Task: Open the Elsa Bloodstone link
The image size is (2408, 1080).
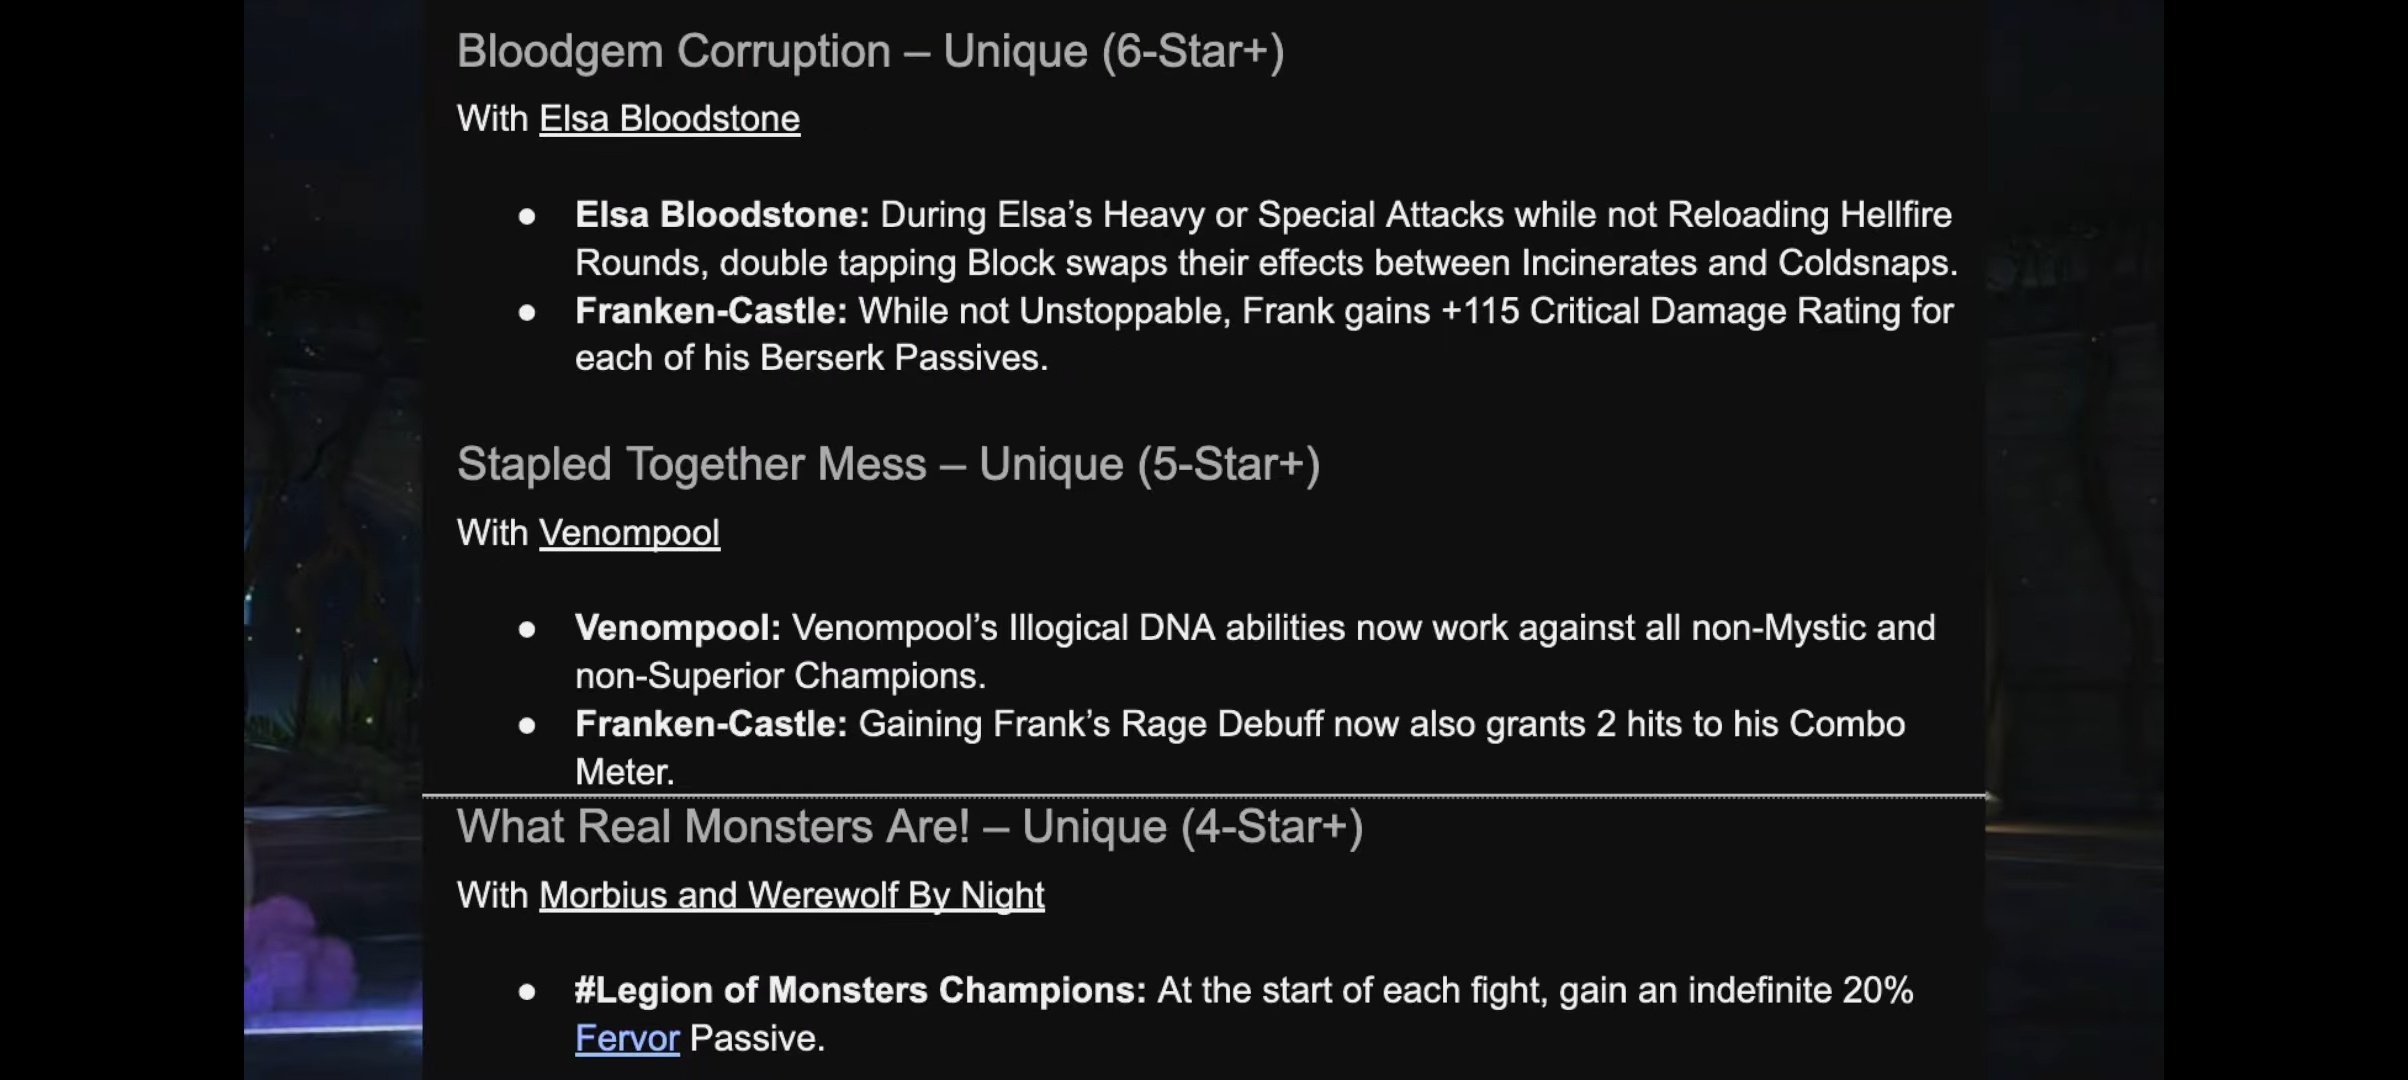Action: pos(669,119)
